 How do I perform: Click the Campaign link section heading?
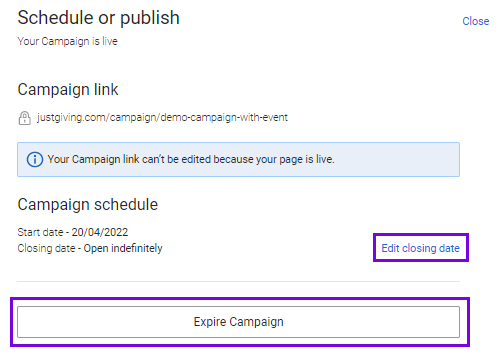(x=68, y=89)
